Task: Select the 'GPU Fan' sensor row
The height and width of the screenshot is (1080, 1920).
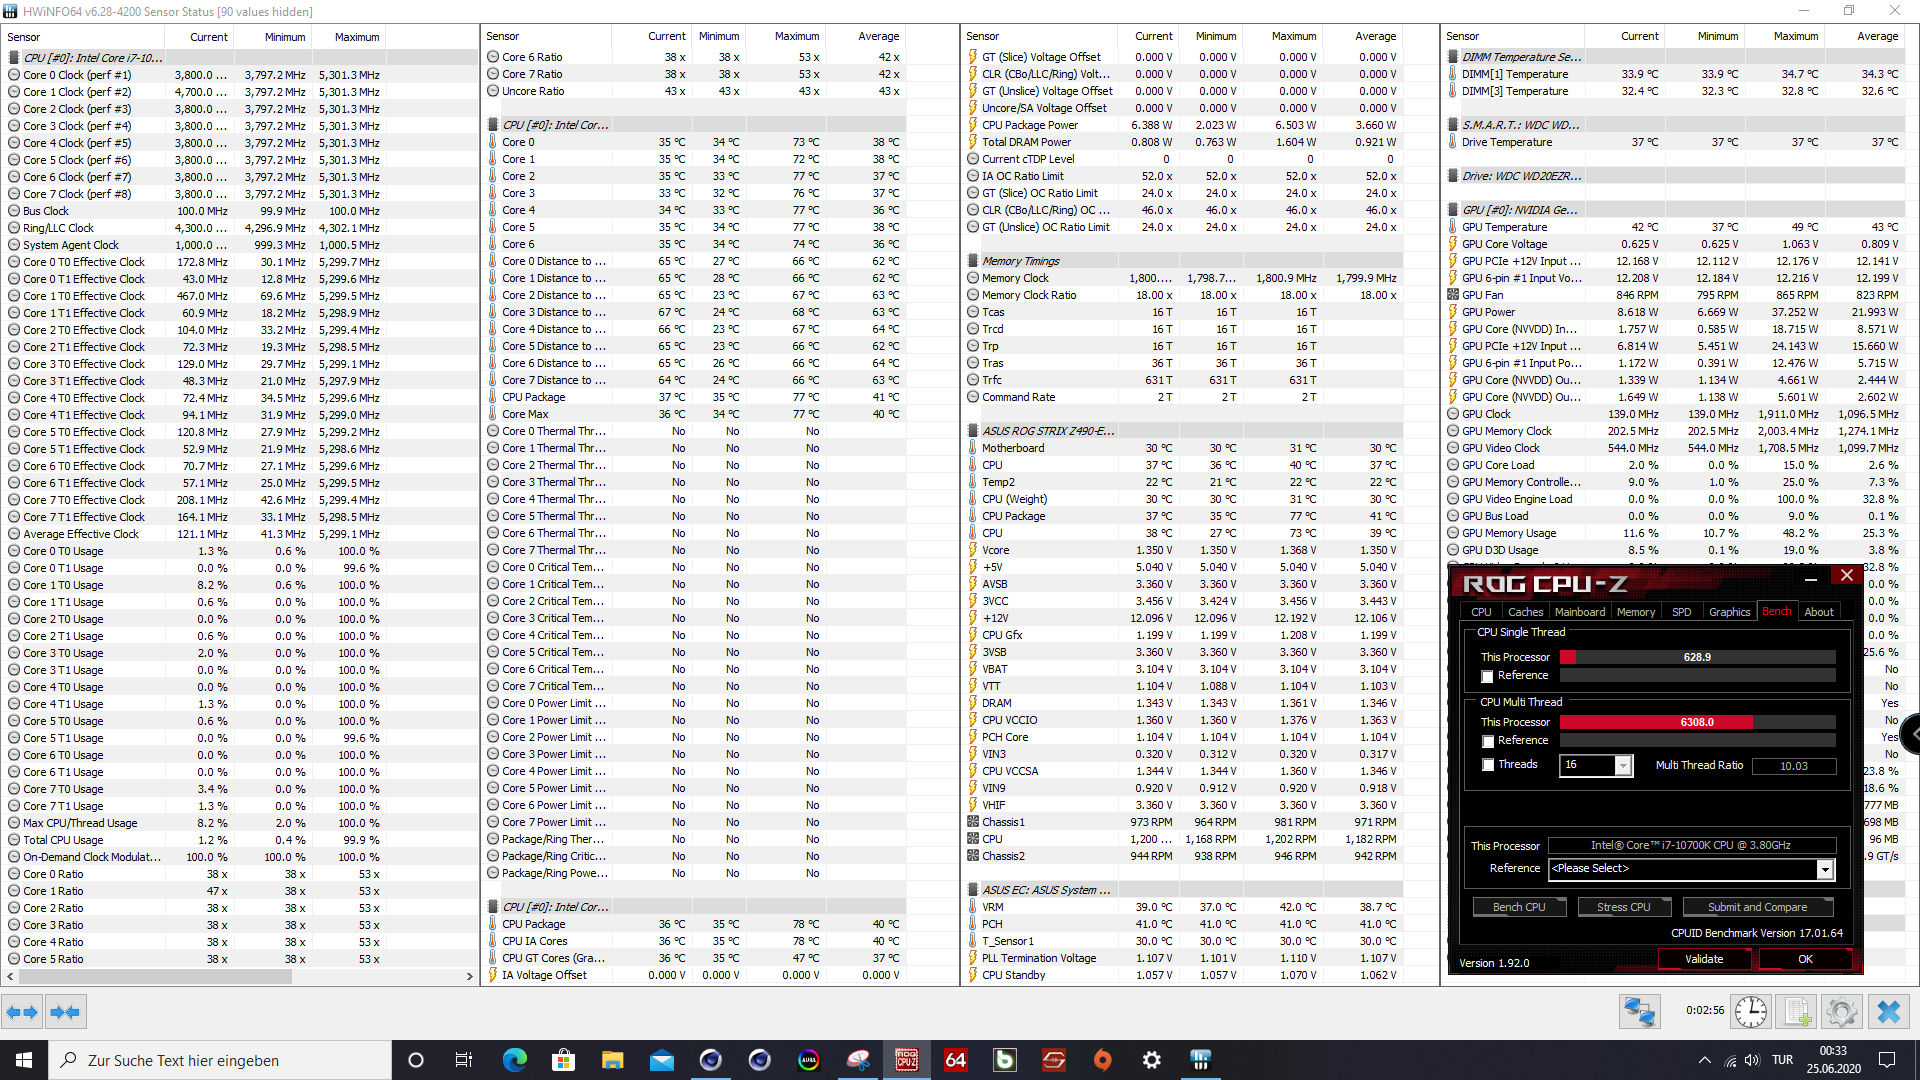Action: (x=1674, y=295)
